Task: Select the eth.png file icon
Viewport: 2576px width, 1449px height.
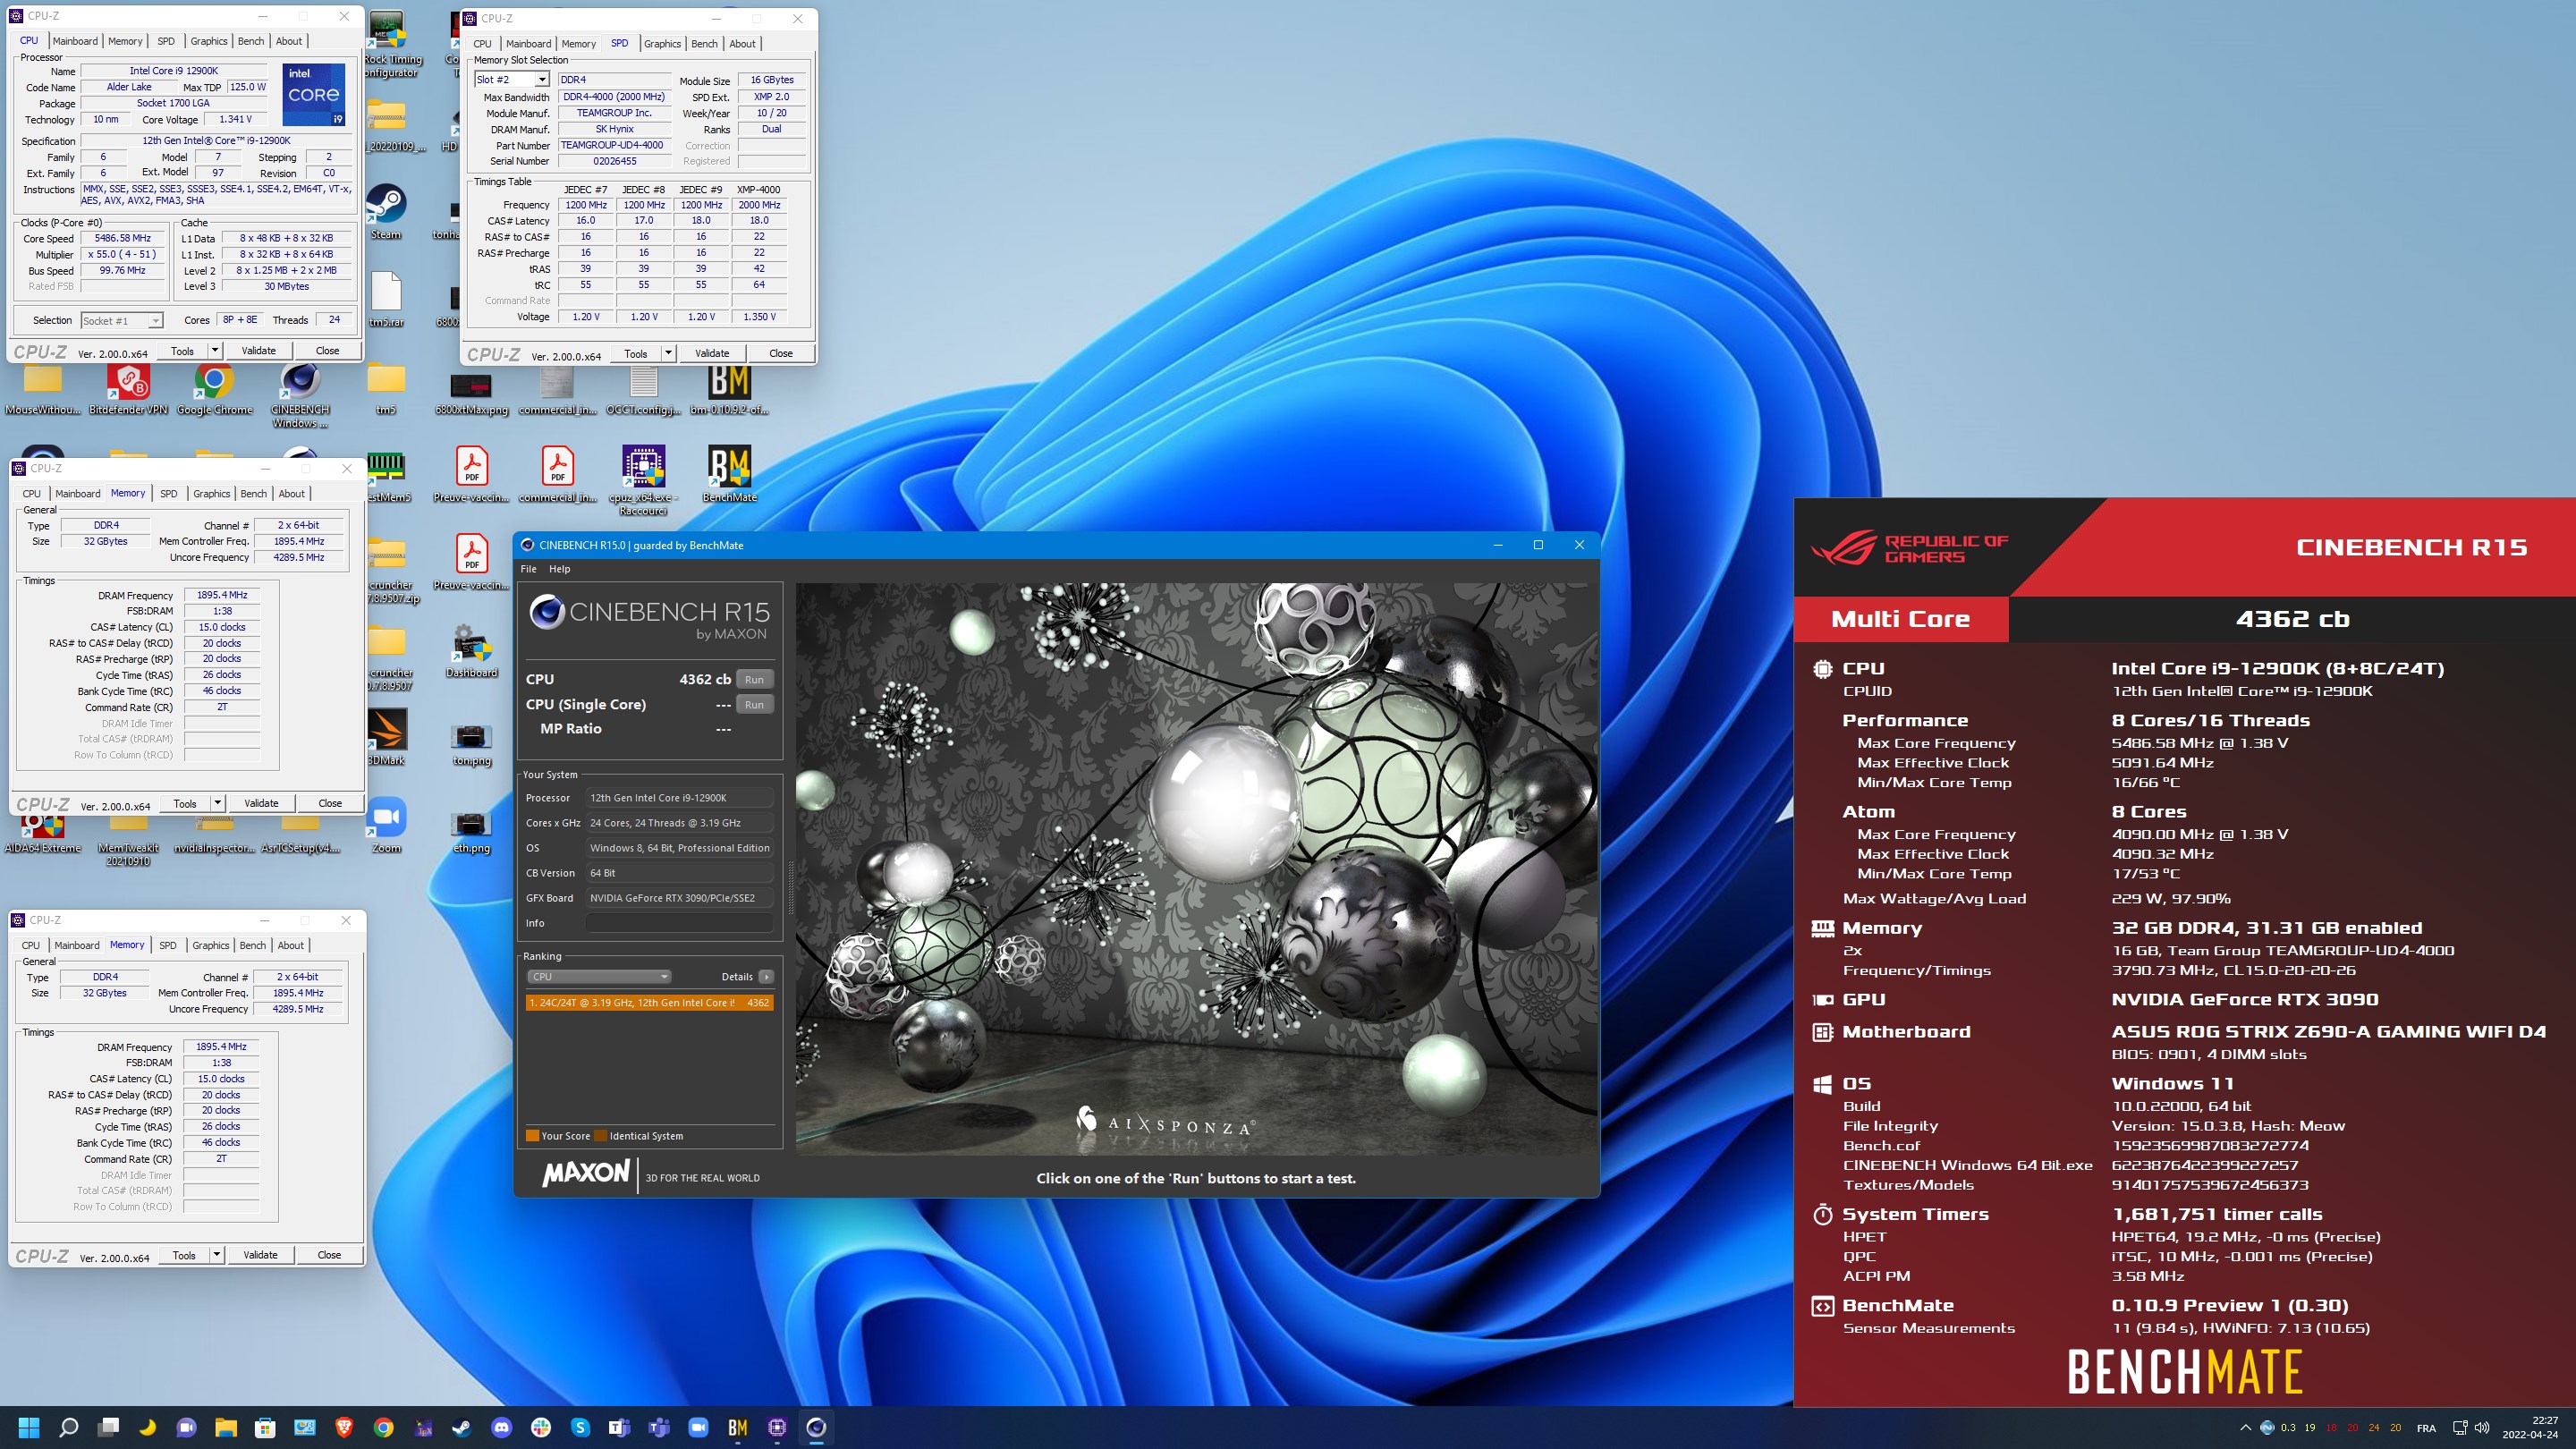Action: pos(471,832)
